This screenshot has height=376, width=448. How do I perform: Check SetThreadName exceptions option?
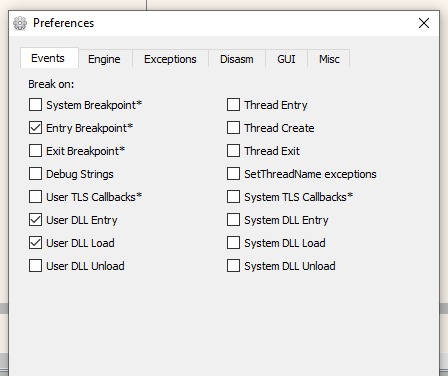coord(233,174)
